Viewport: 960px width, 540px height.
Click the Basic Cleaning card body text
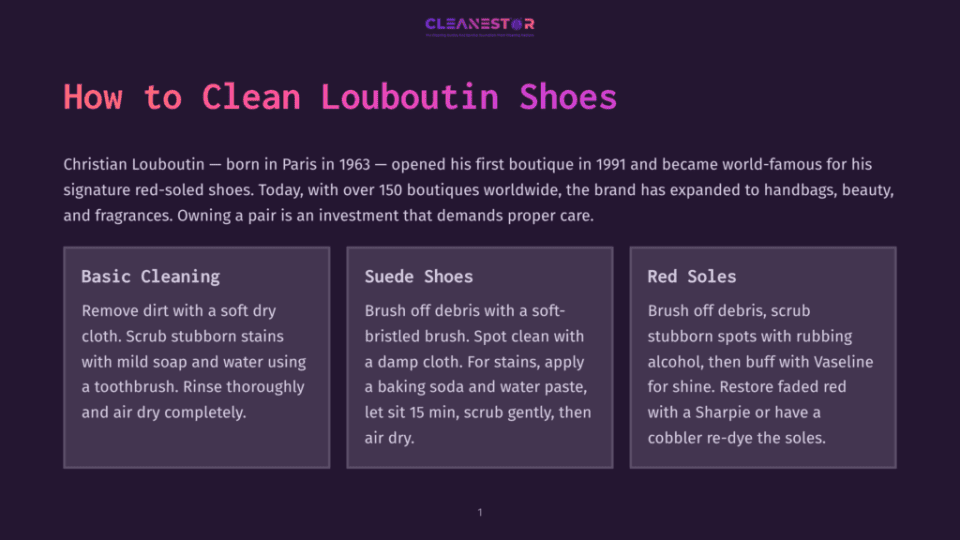(x=194, y=361)
